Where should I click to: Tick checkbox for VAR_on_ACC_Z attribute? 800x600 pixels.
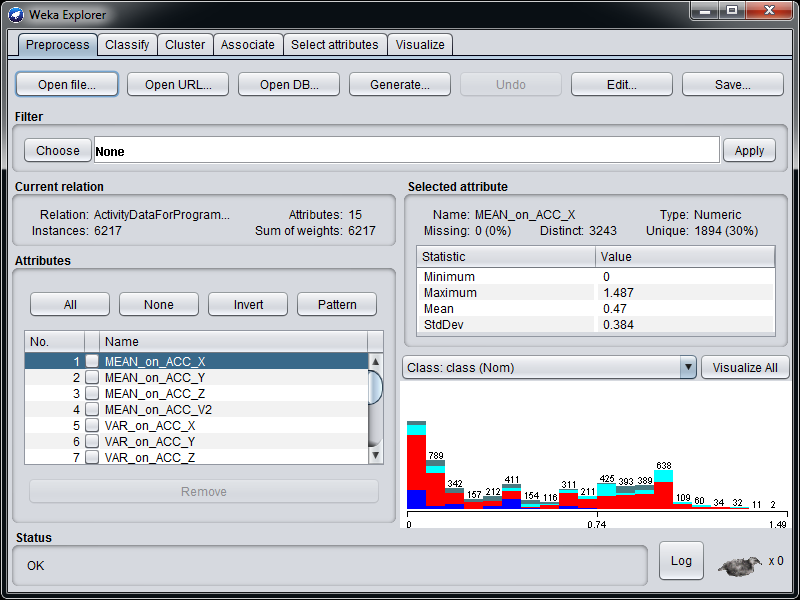coord(92,457)
